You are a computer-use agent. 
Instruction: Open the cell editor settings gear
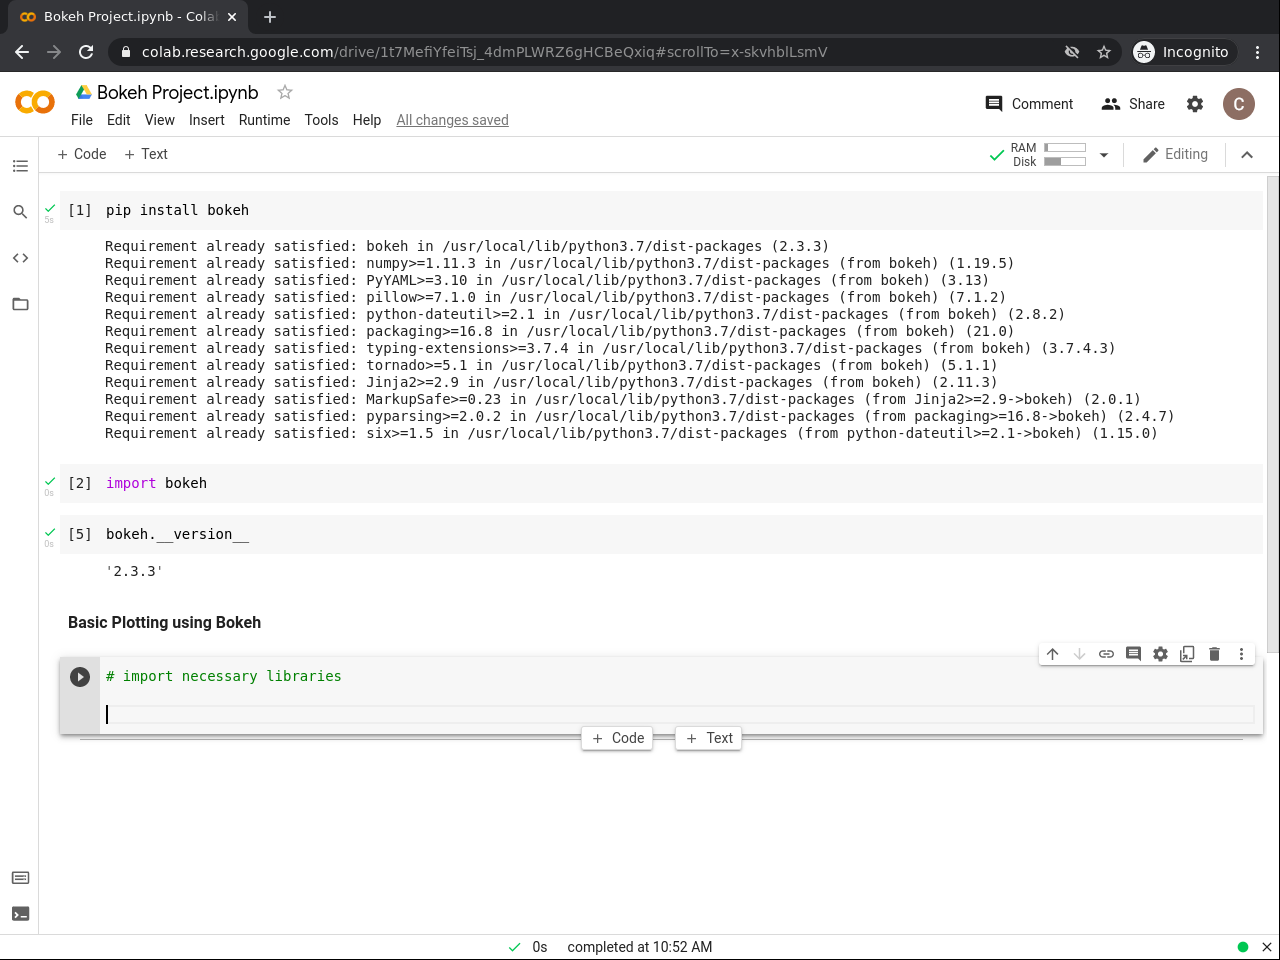click(1160, 654)
